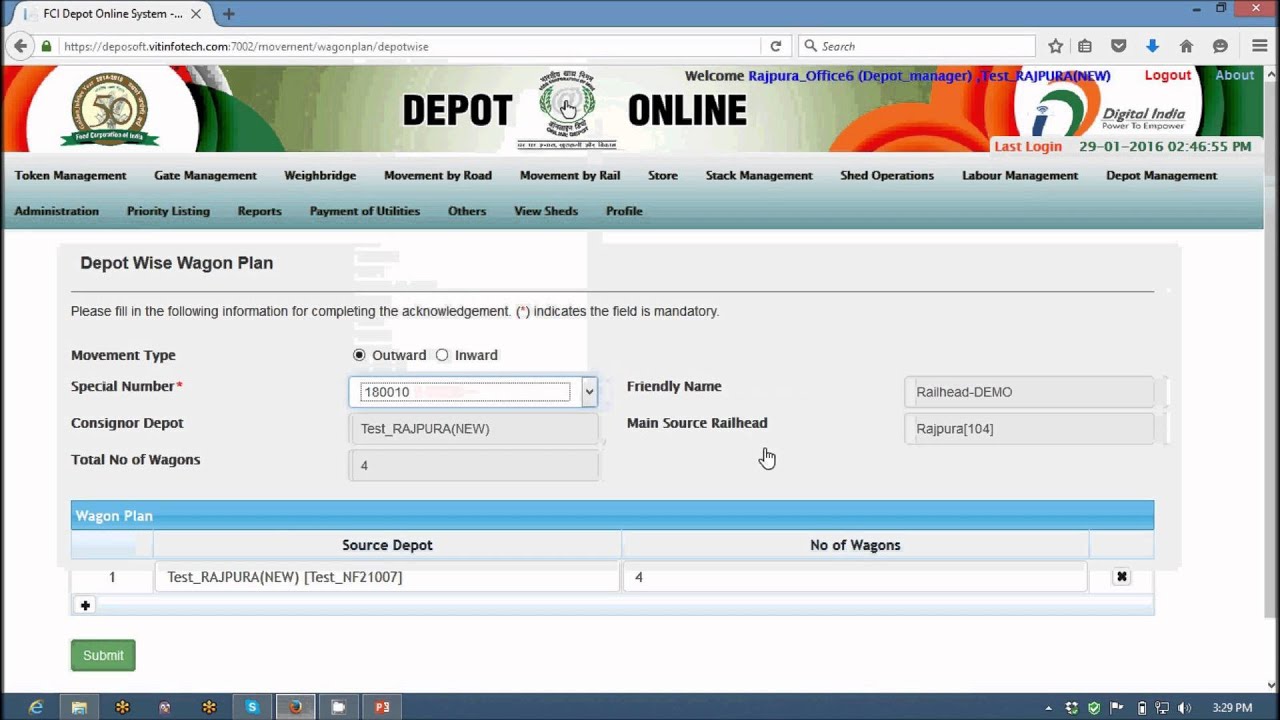The width and height of the screenshot is (1280, 720).
Task: Click the Total No of Wagons field
Action: [x=473, y=466]
